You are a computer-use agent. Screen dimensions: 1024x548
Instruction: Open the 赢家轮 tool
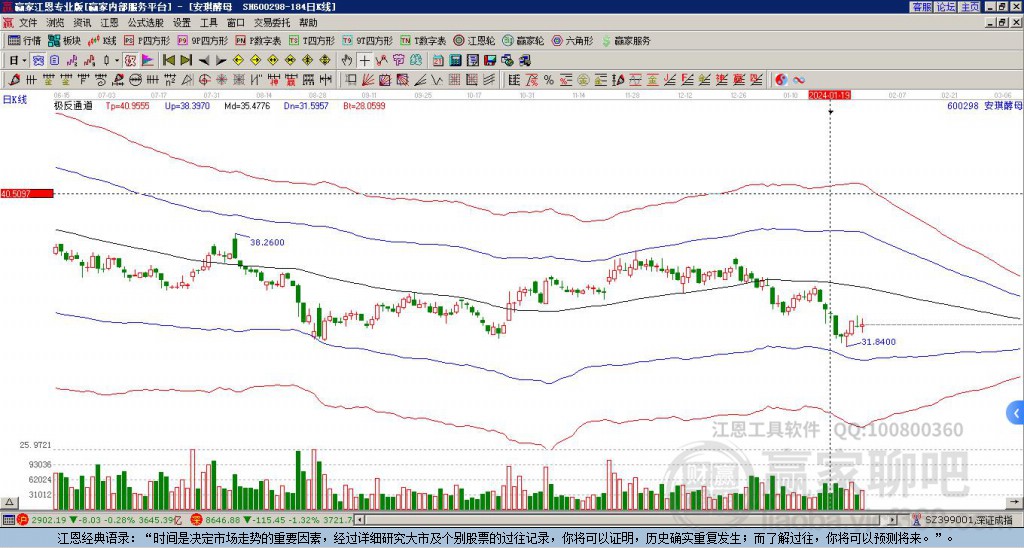coord(523,40)
